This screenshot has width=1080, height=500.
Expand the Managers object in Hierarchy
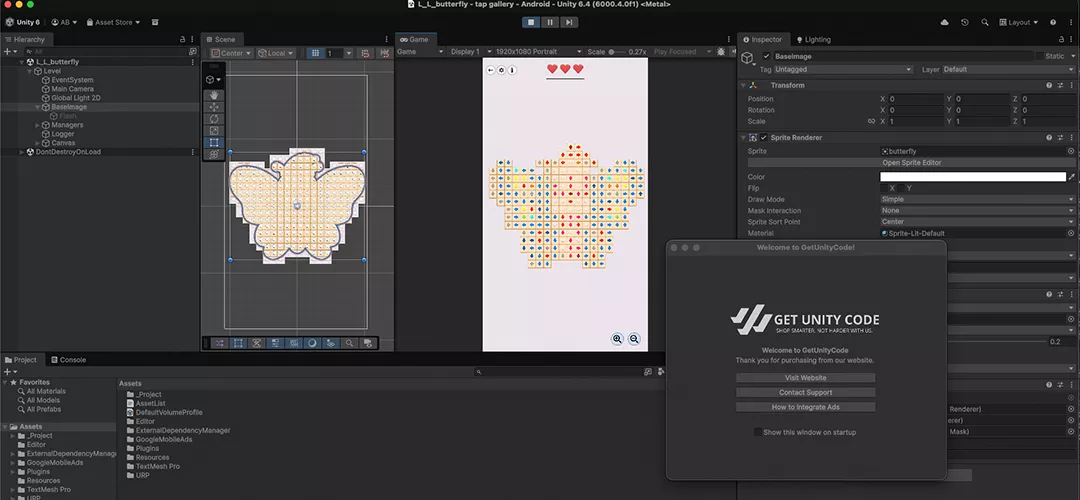[38, 125]
